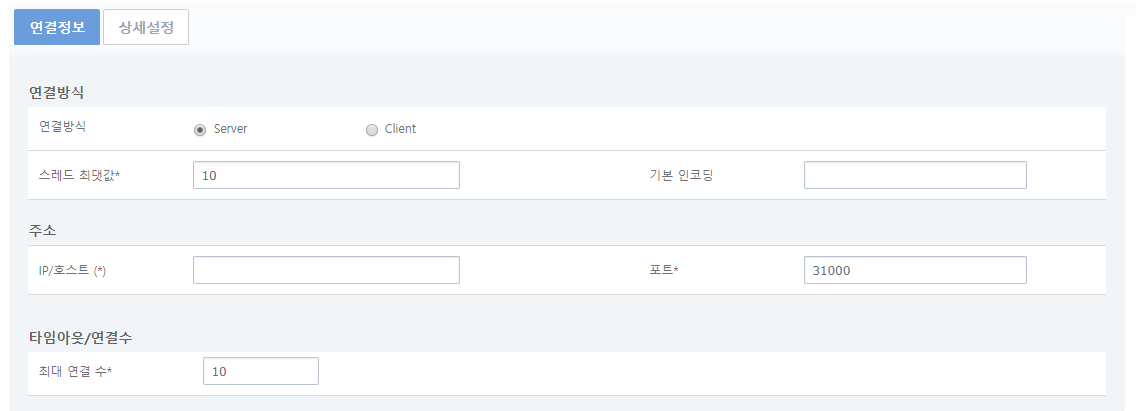The image size is (1136, 411).
Task: Open the 상세설정 tab
Action: point(146,28)
